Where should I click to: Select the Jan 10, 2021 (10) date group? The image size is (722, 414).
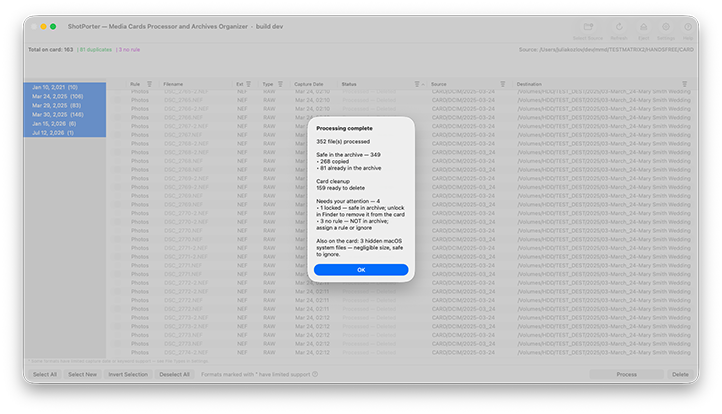64,87
